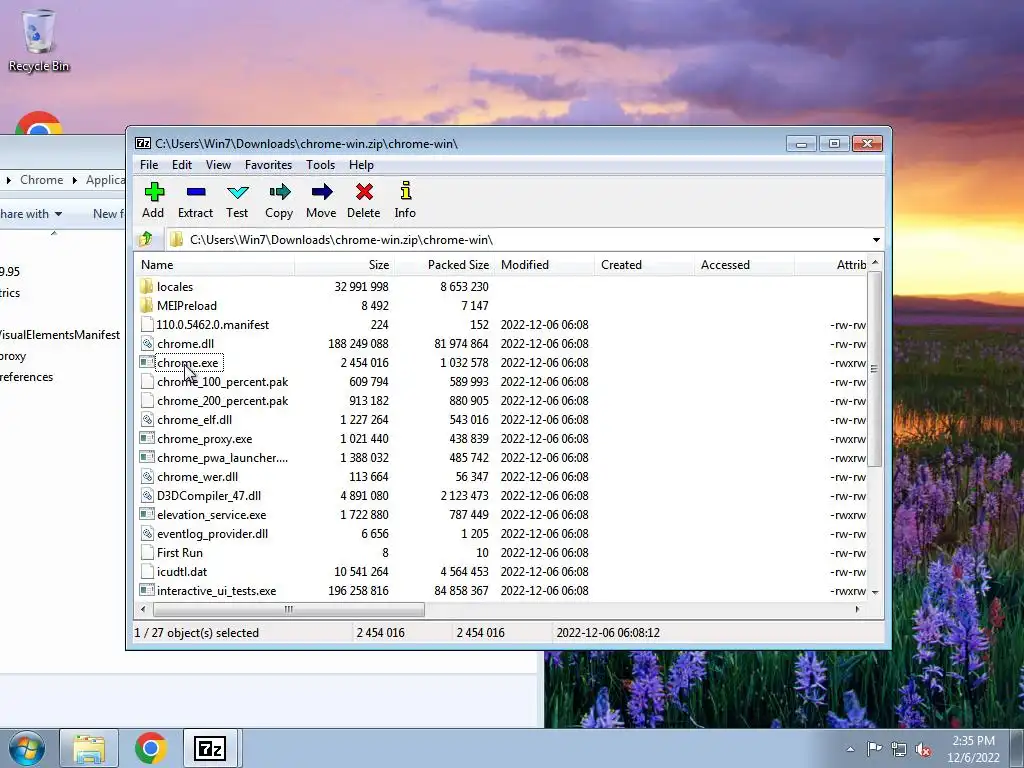
Task: Click the D3DCompiler_47.dll file icon
Action: pyautogui.click(x=147, y=496)
